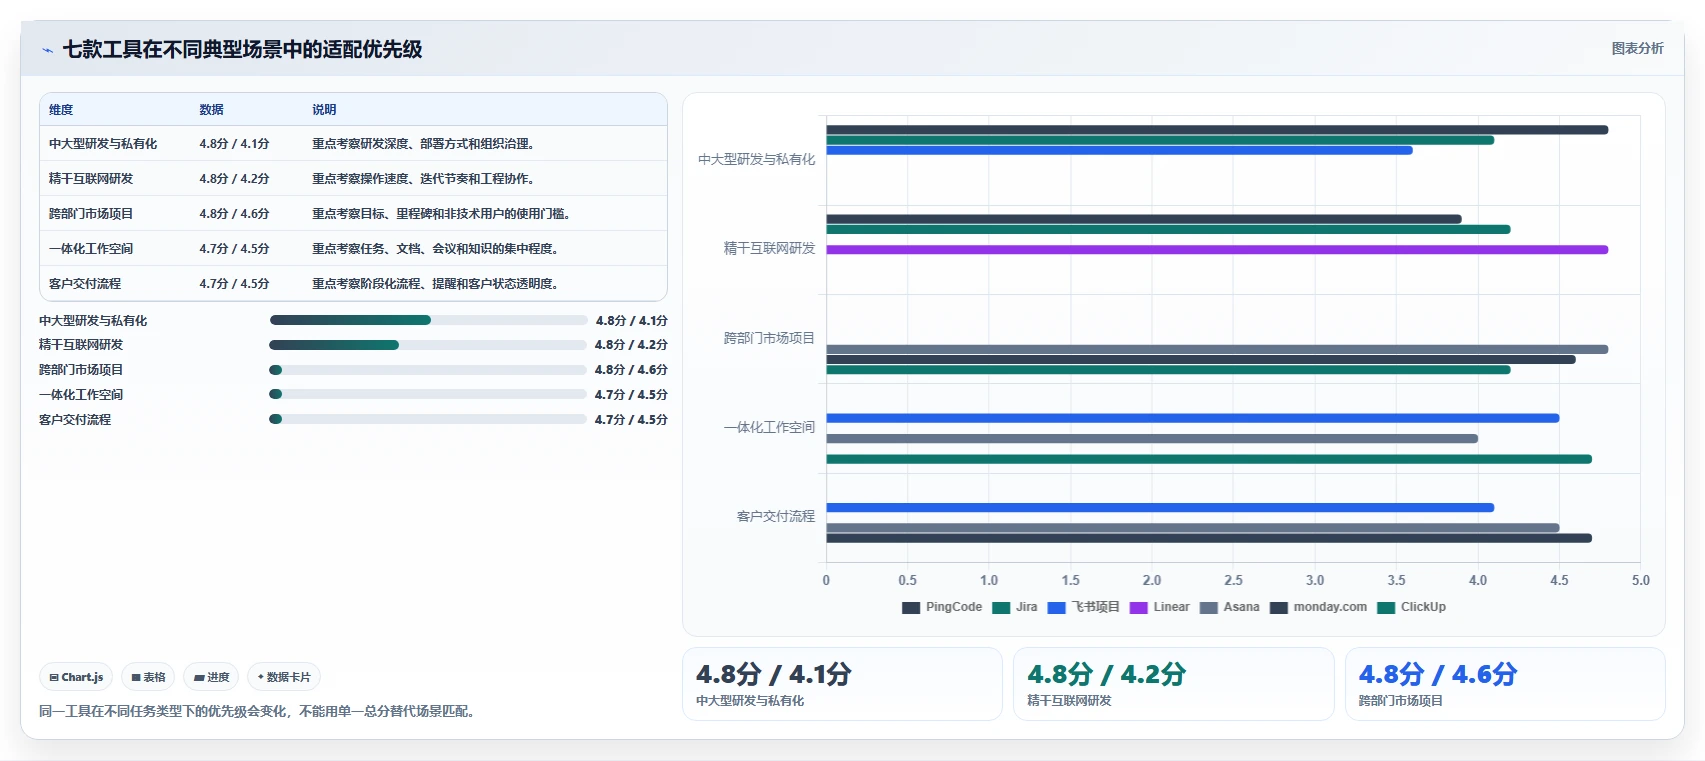This screenshot has width=1705, height=761.
Task: Toggle PingCode legend swatch in chart
Action: [911, 608]
